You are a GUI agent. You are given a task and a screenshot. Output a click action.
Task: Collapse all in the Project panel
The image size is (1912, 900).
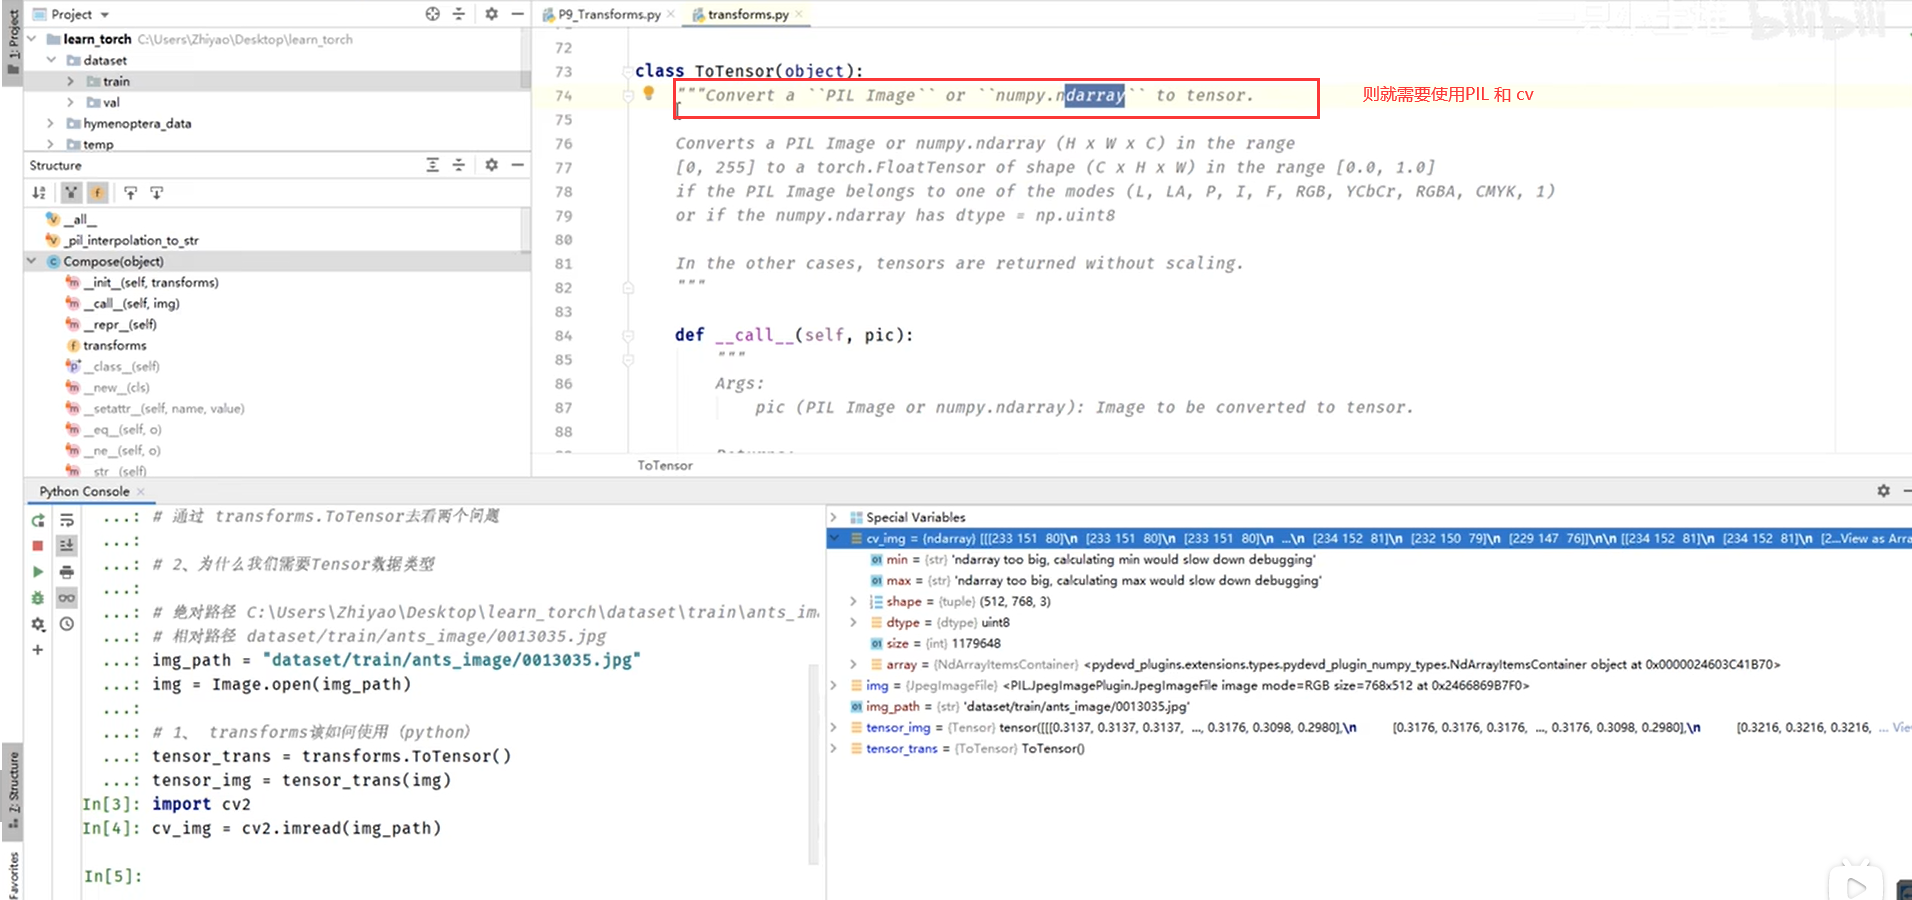pyautogui.click(x=459, y=14)
